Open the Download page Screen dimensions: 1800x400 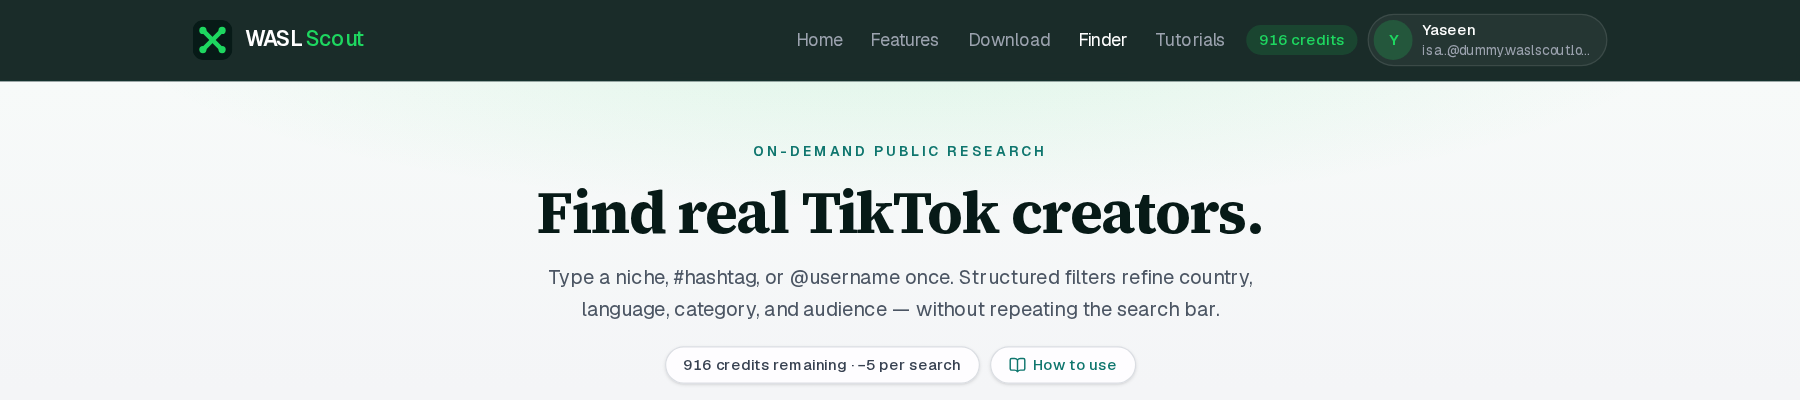coord(1009,40)
